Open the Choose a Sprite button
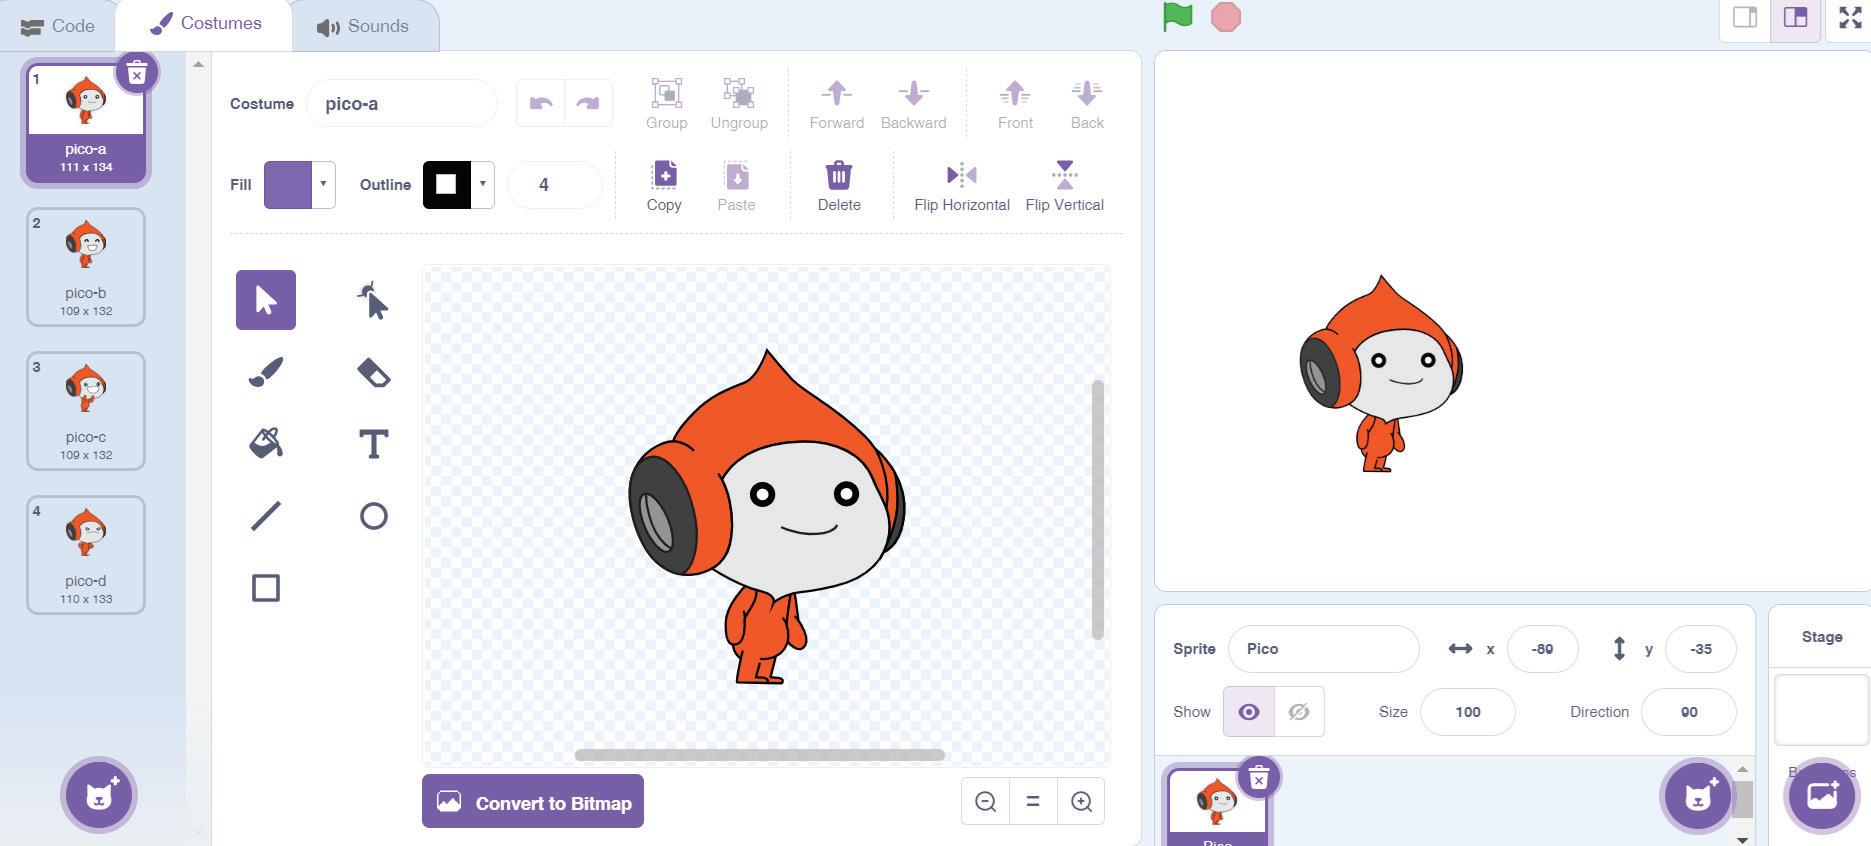 point(1697,796)
